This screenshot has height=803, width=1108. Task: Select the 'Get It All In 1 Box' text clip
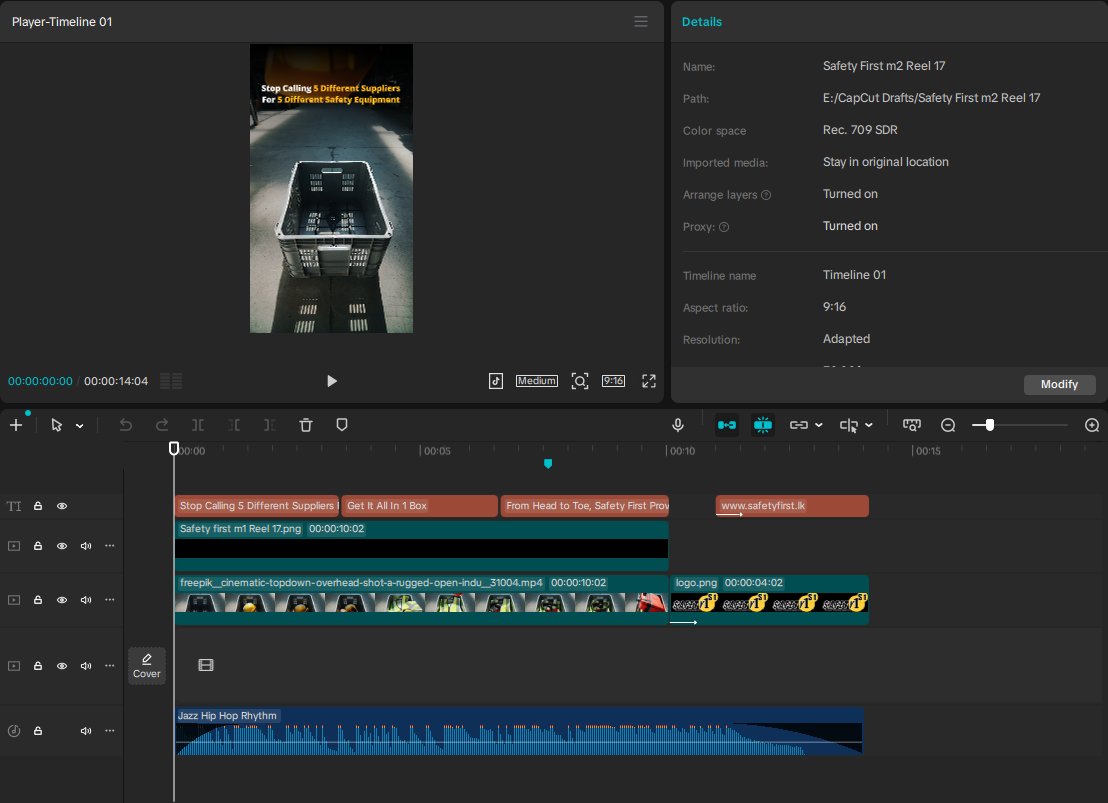point(420,506)
